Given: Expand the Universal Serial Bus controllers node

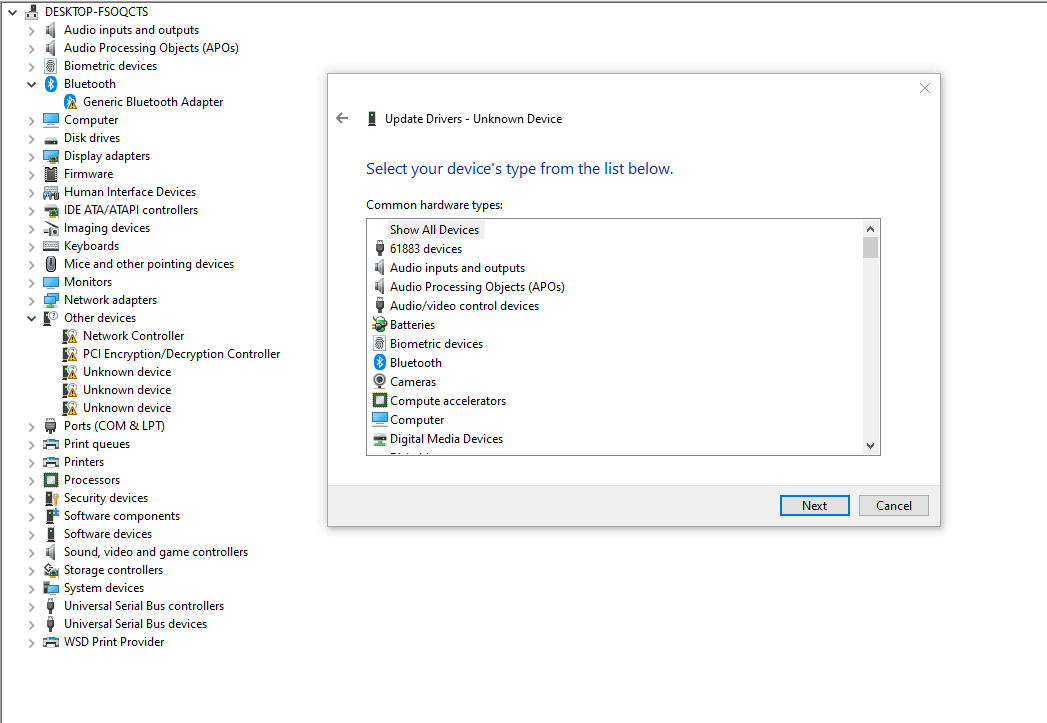Looking at the screenshot, I should click(31, 605).
